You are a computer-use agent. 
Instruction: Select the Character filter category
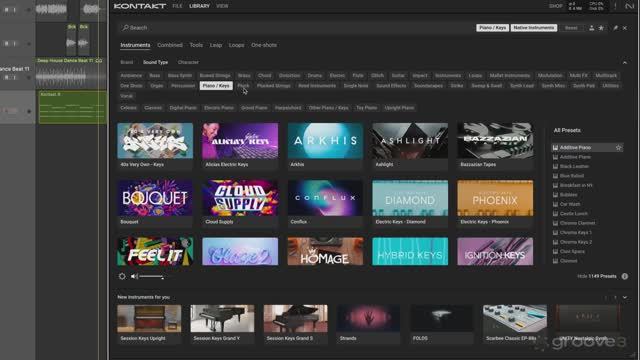[188, 62]
